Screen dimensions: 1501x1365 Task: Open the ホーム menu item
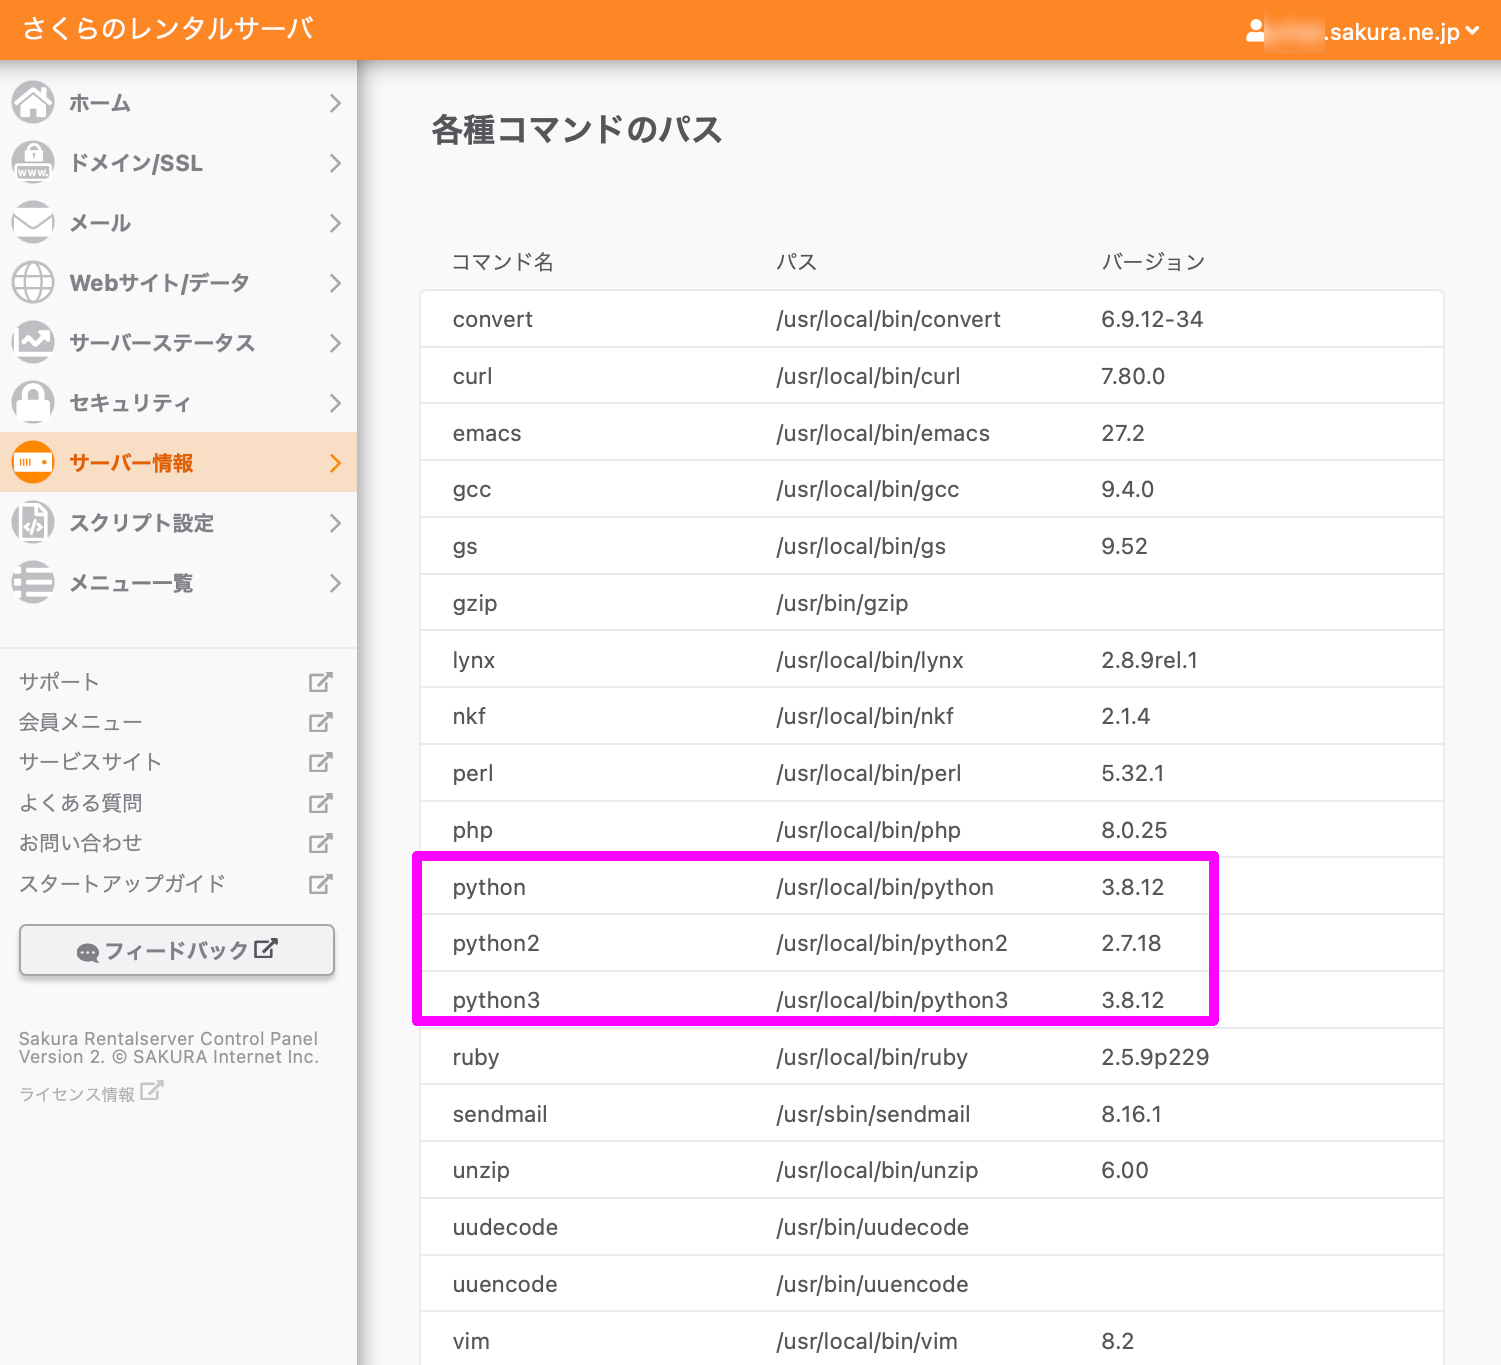click(178, 103)
